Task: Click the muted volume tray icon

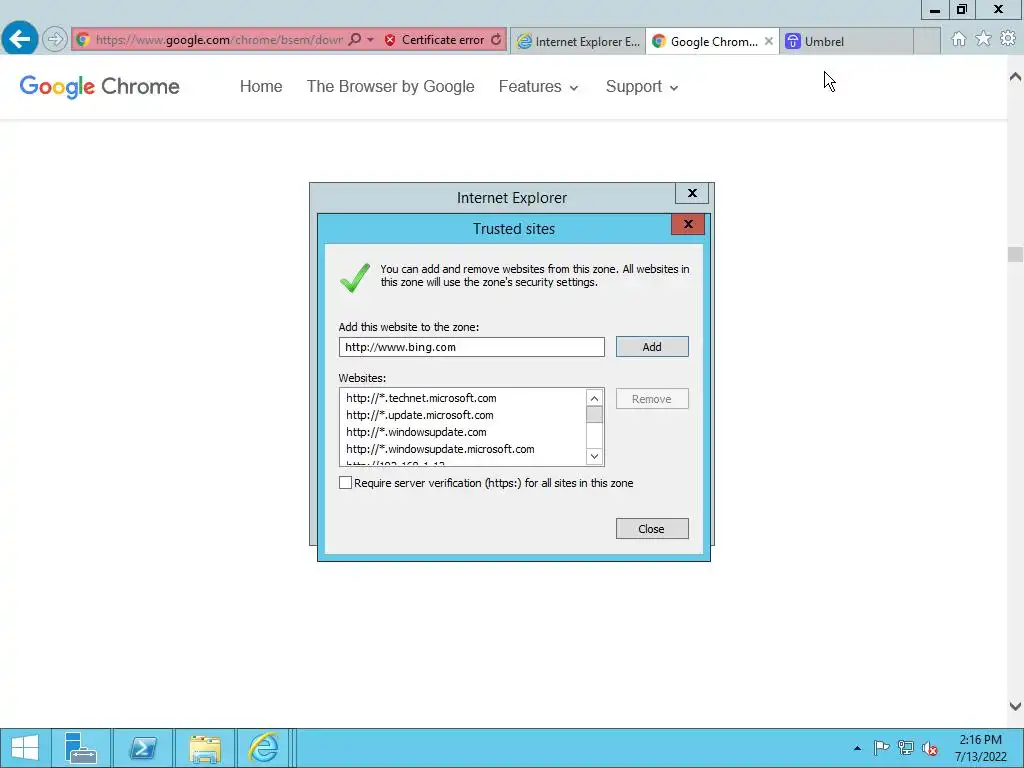Action: click(930, 748)
